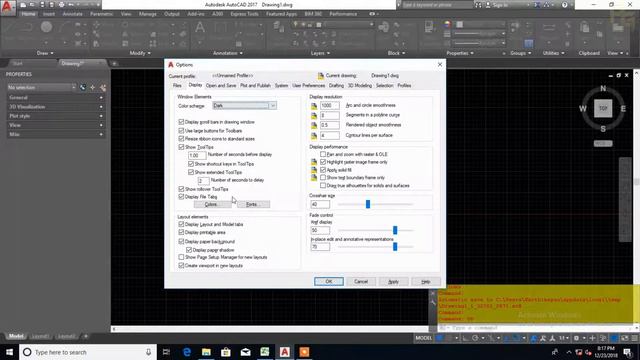This screenshot has height=360, width=640.
Task: Click the Colors... button
Action: (211, 204)
